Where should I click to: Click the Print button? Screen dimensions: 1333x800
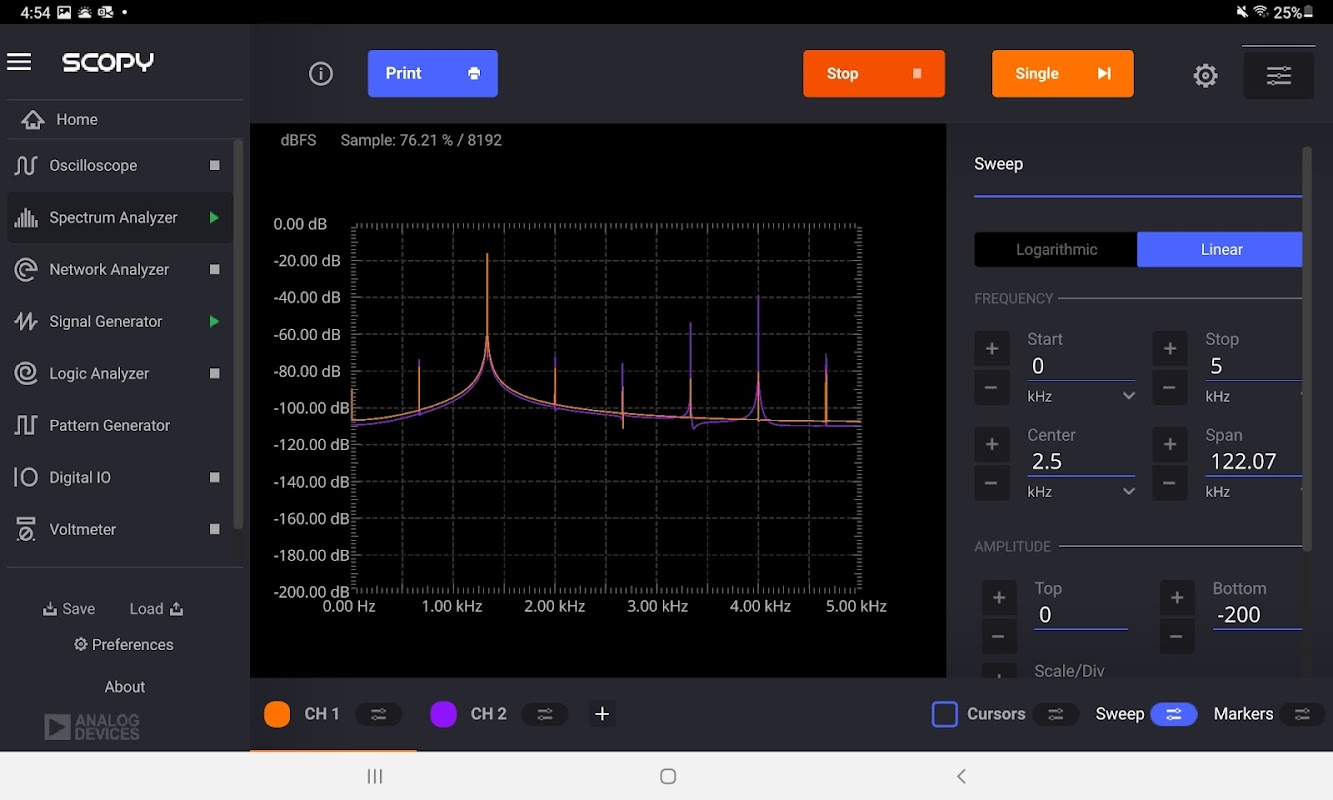(433, 74)
